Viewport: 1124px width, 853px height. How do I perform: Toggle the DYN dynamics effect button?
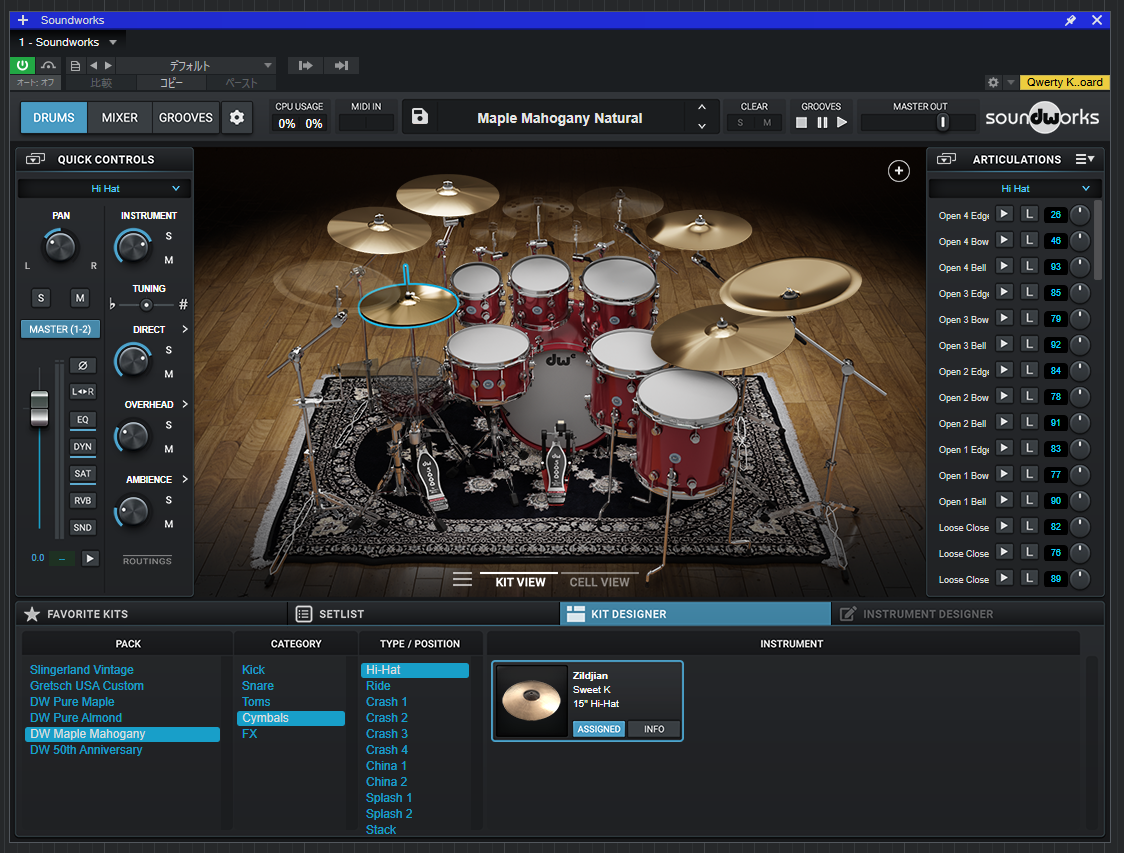82,447
